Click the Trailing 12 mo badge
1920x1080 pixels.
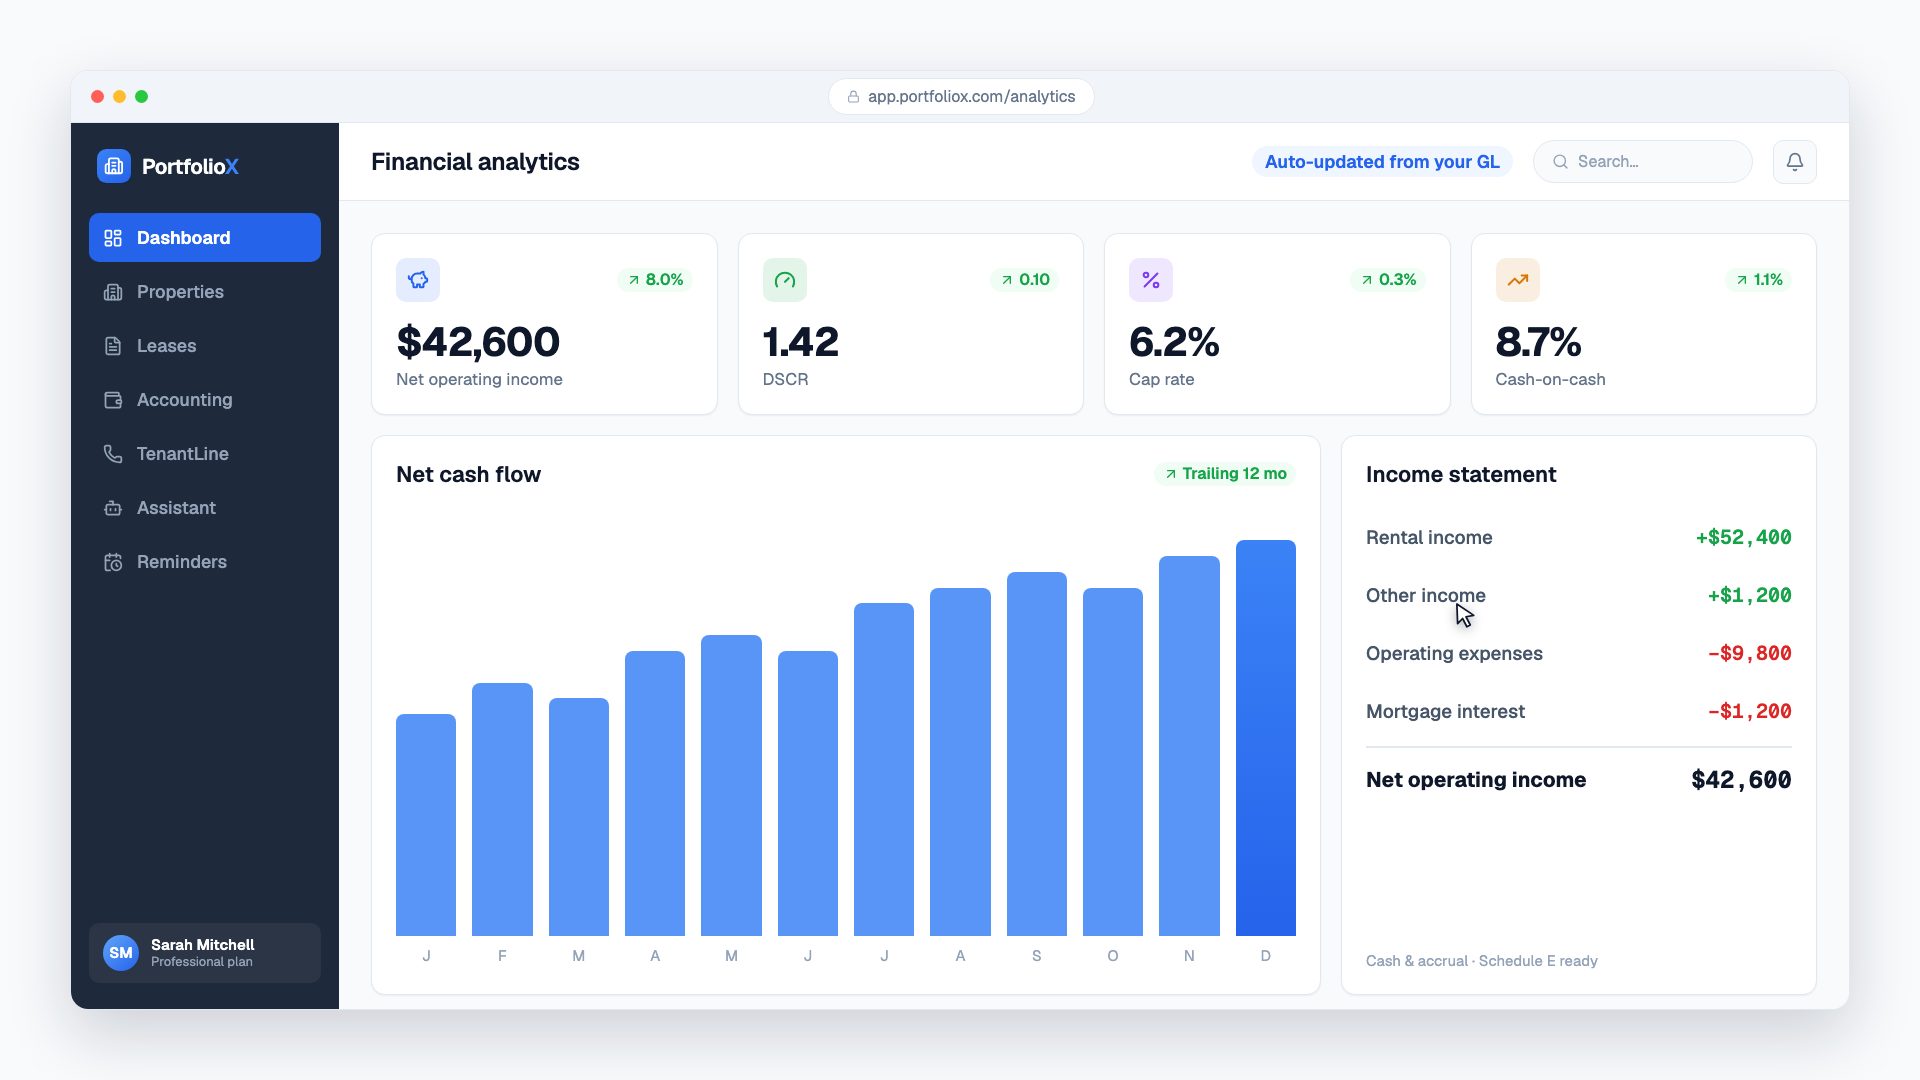[1225, 474]
